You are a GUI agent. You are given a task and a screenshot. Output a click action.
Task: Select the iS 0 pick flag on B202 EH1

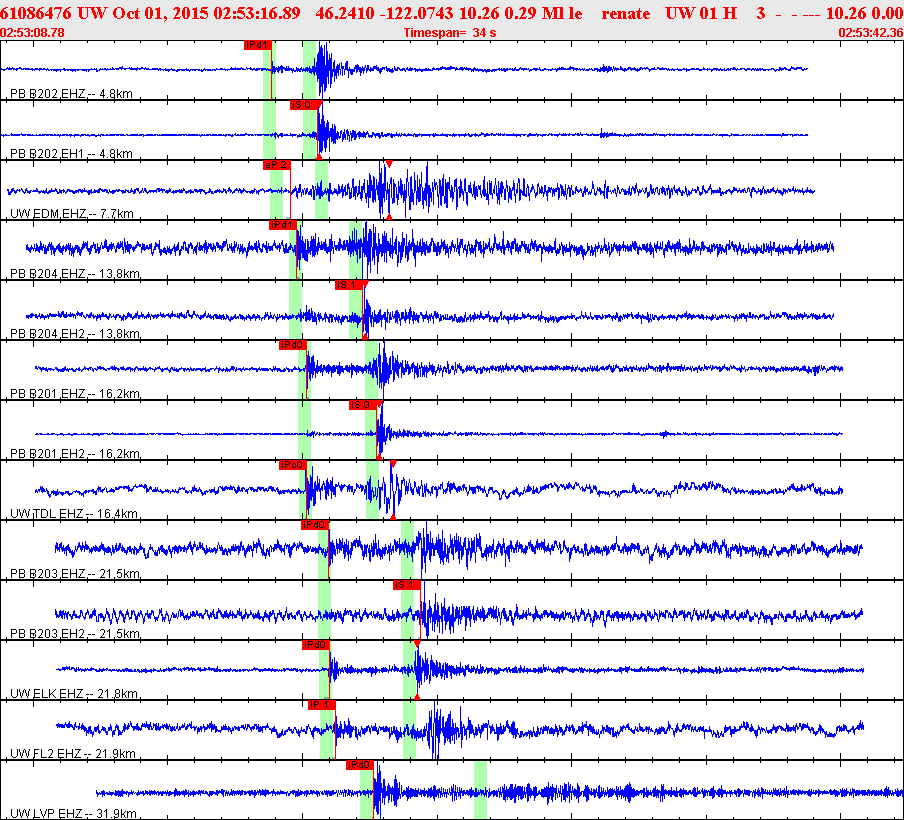[304, 105]
